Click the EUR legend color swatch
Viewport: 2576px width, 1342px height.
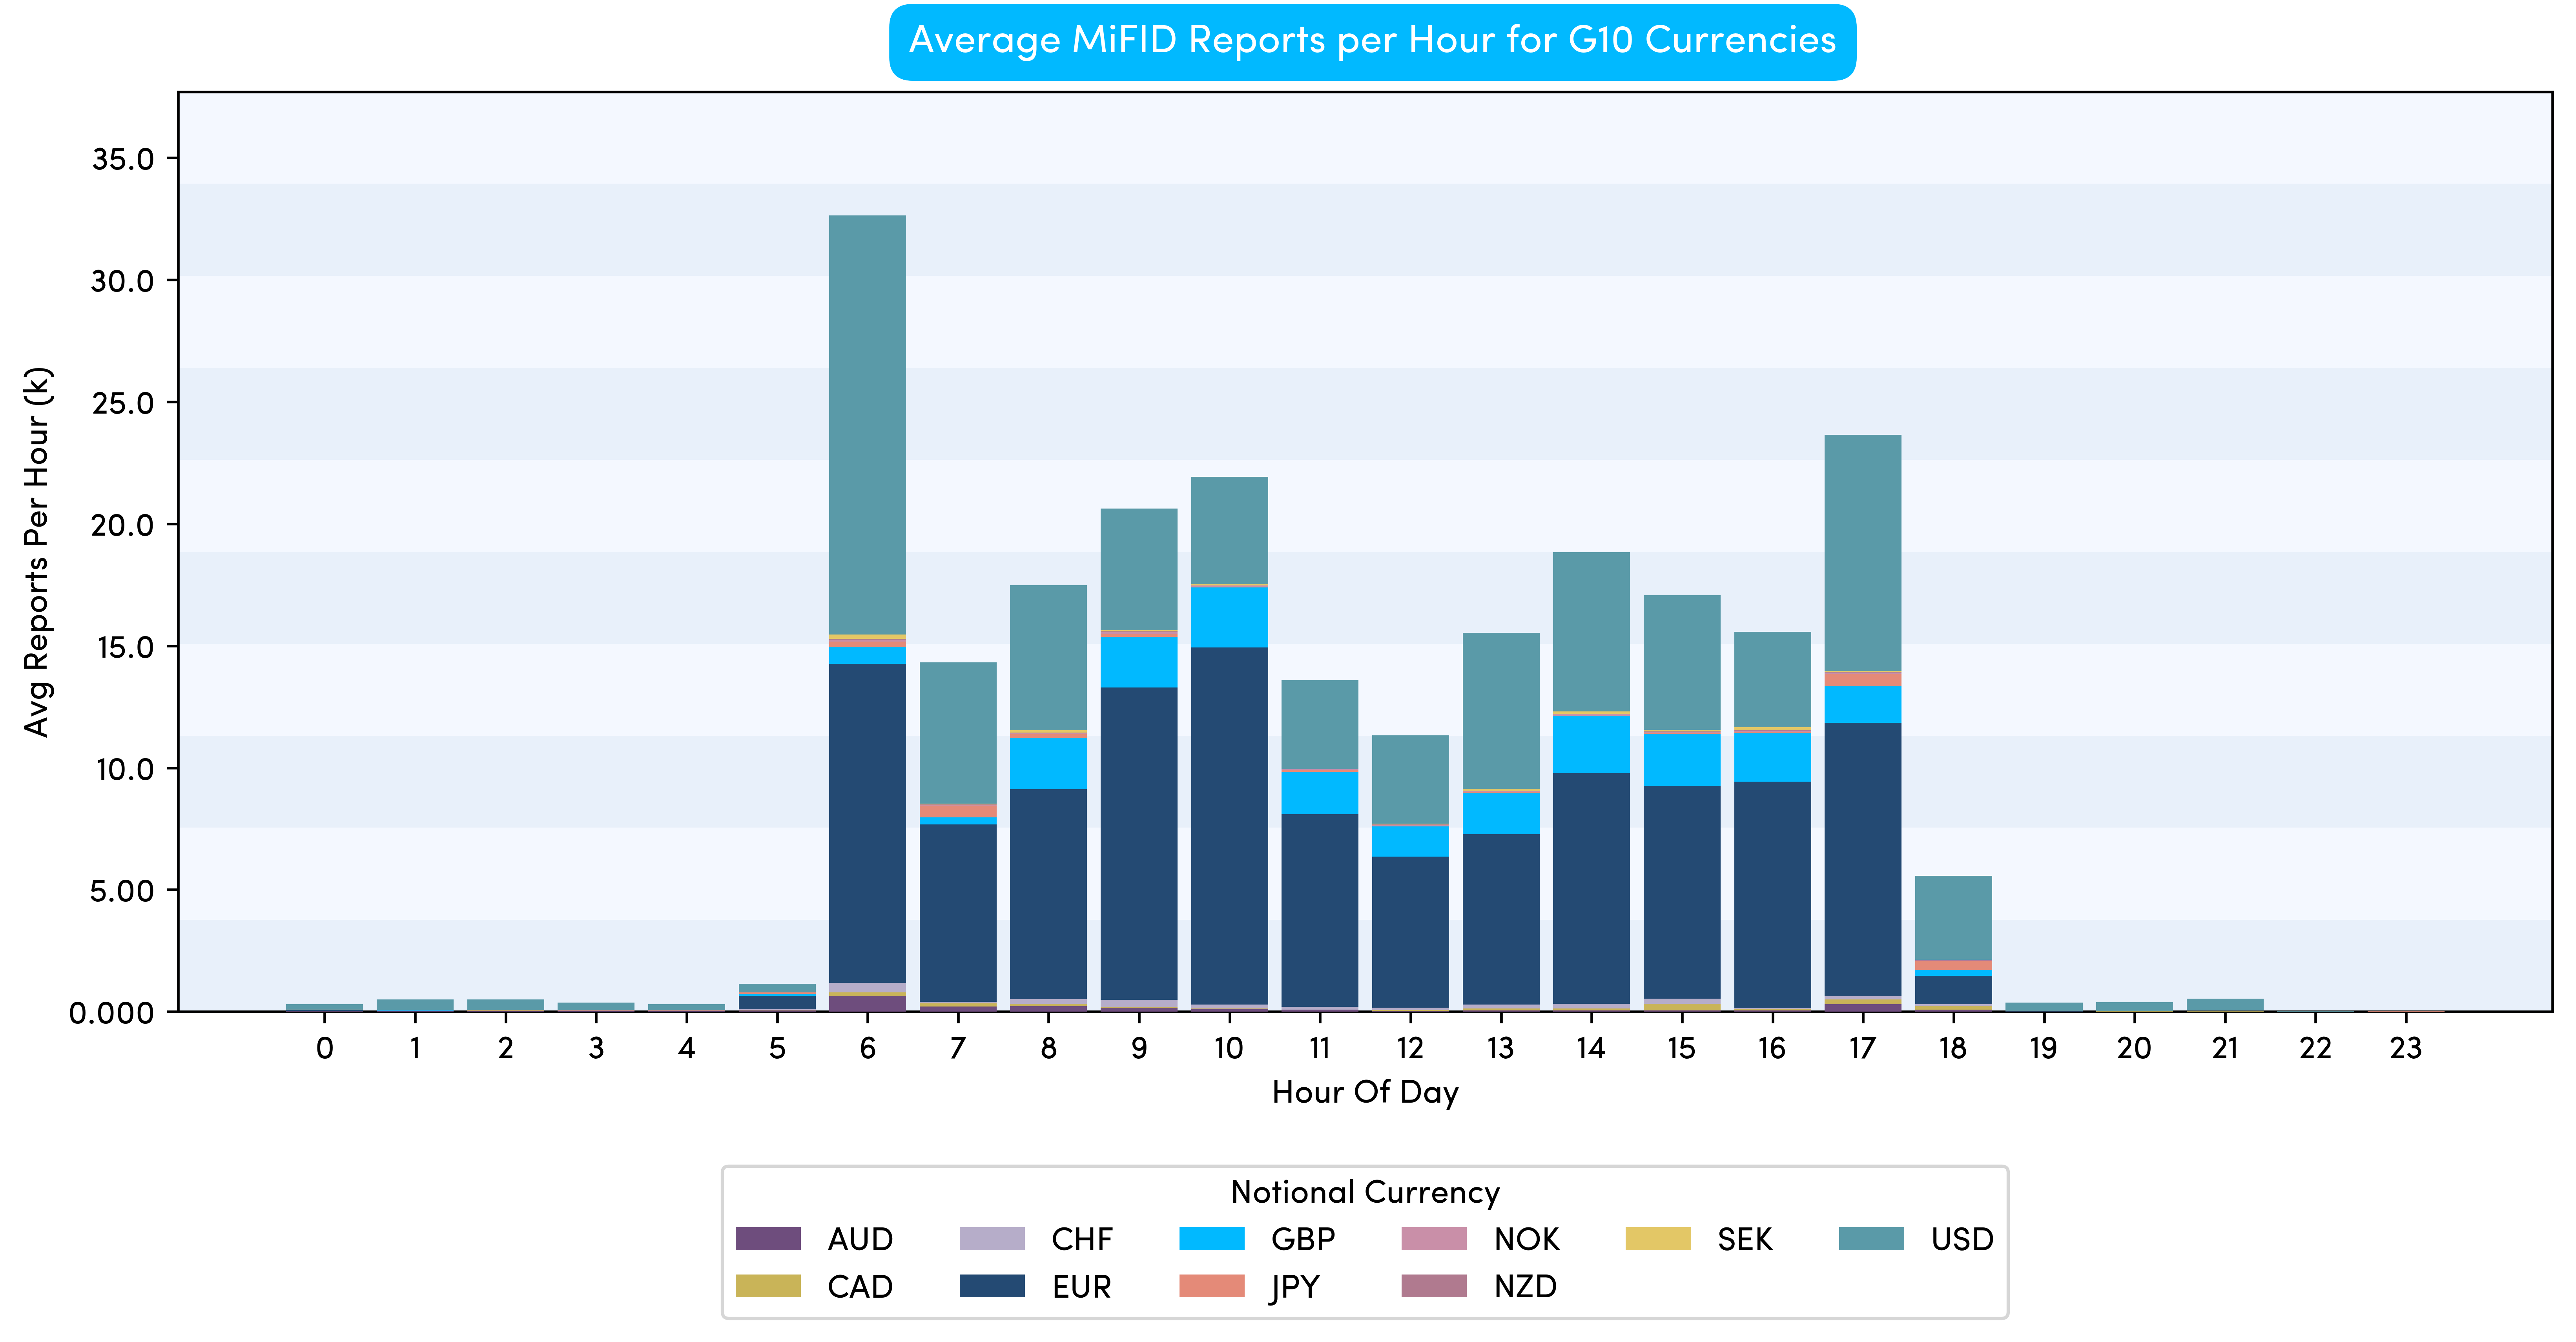click(x=991, y=1285)
